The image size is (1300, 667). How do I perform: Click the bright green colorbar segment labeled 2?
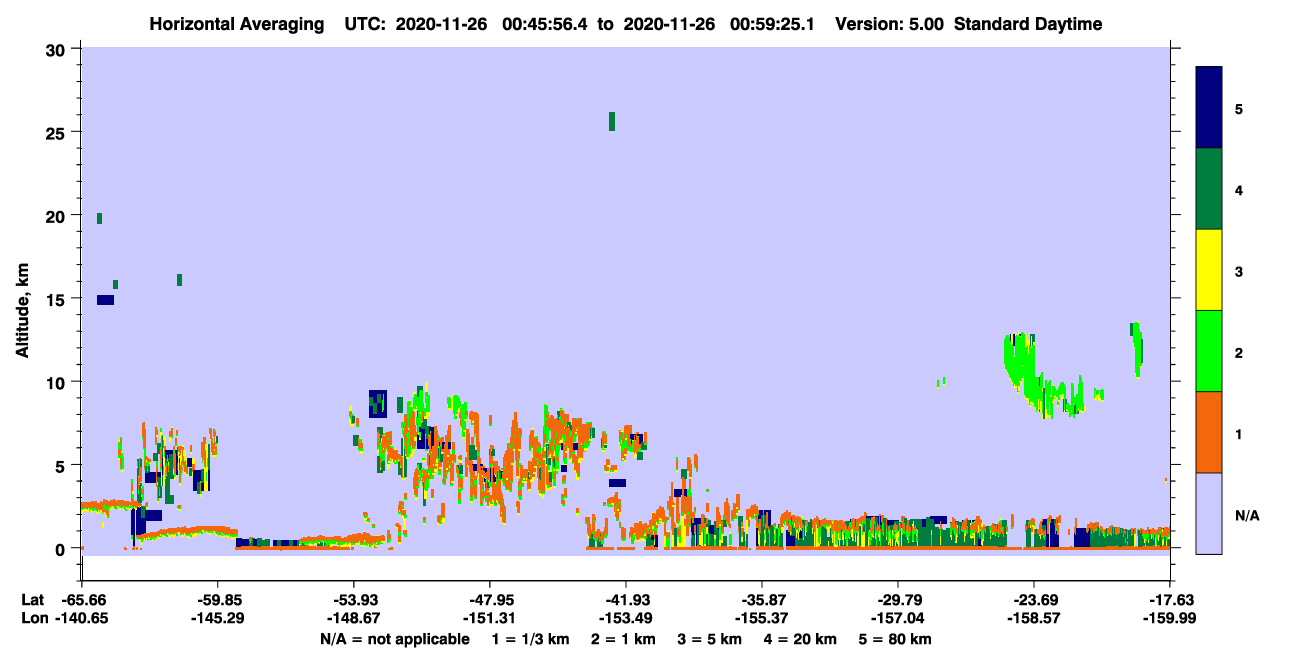1209,351
